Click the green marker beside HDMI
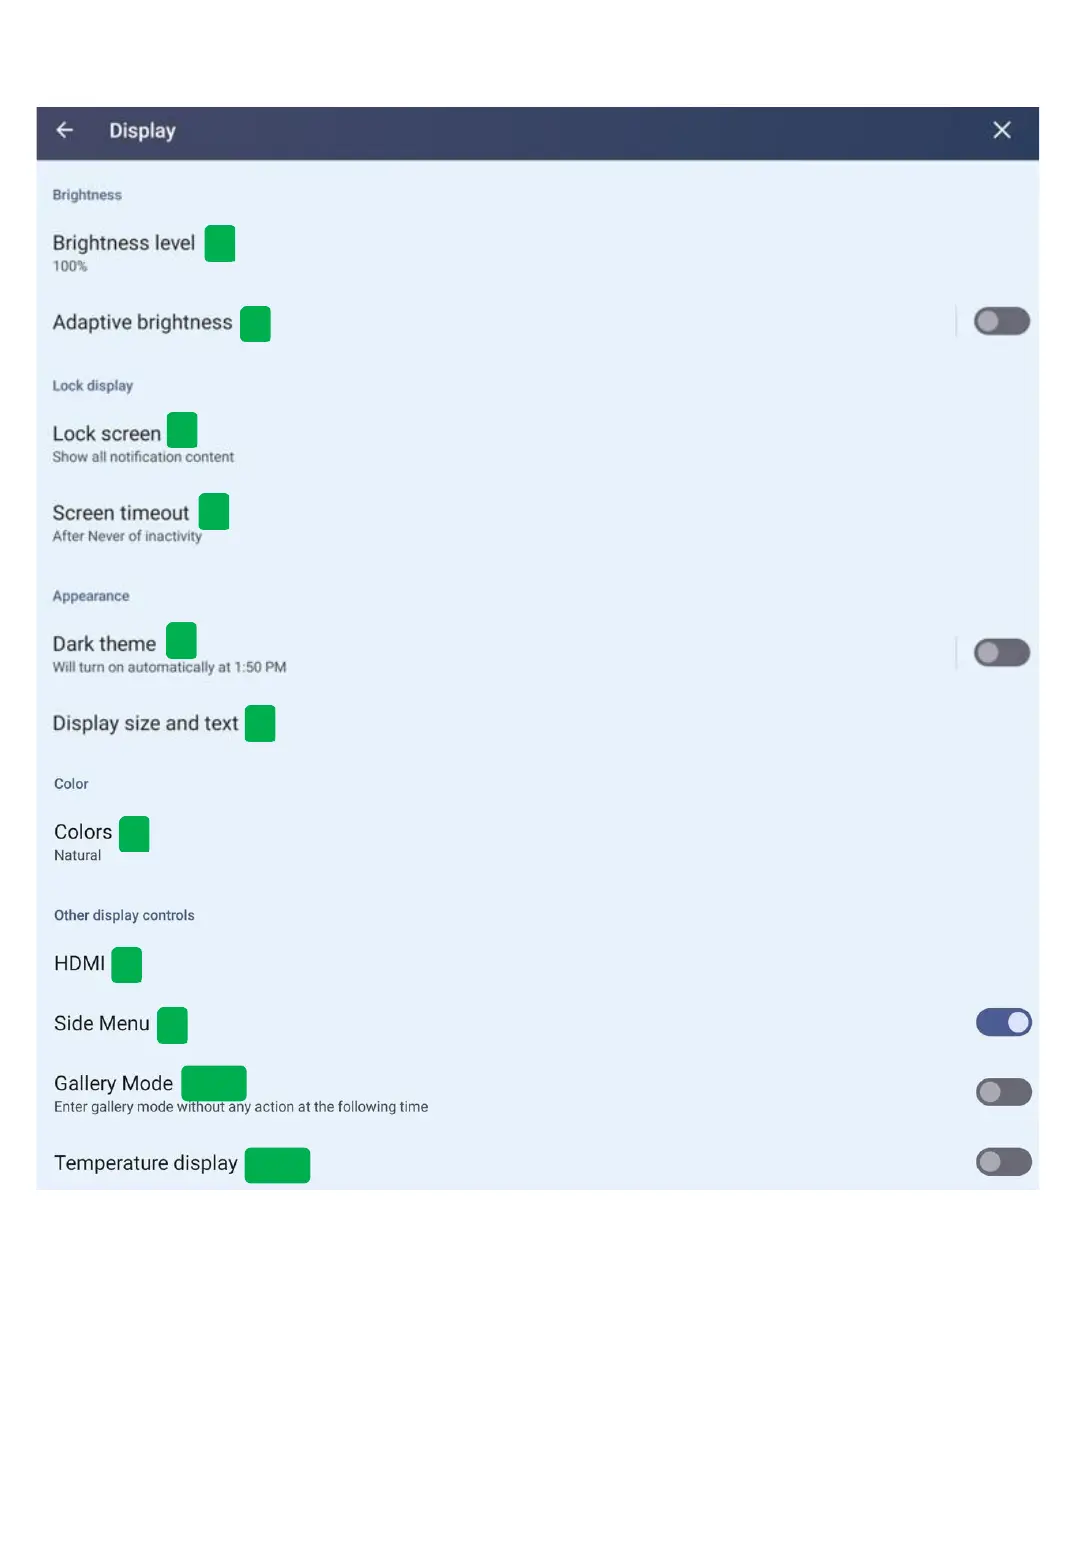1080x1560 pixels. coord(127,965)
